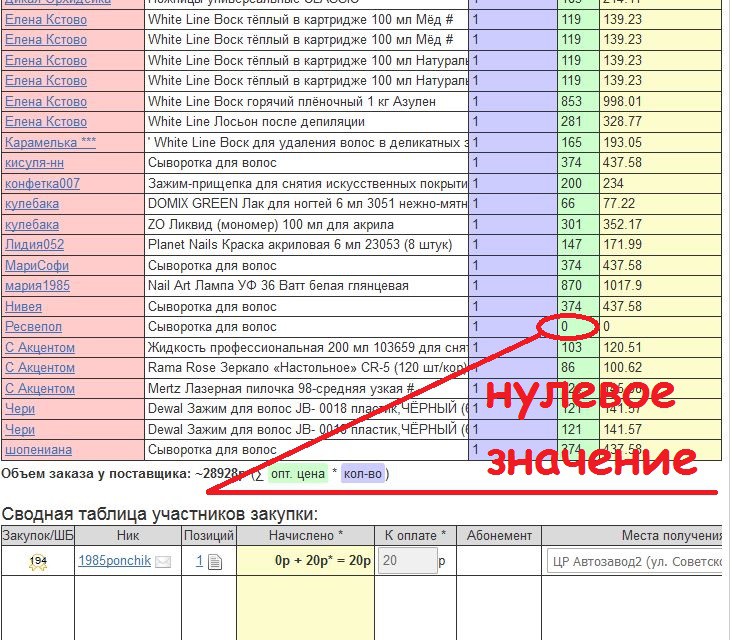The height and width of the screenshot is (640, 732).
Task: Click the envelope icon next to 1985ponchik
Action: [163, 562]
